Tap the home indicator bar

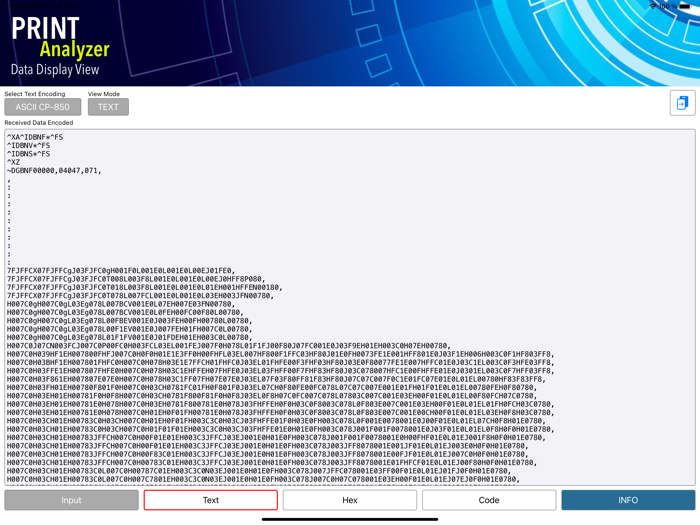pos(350,519)
